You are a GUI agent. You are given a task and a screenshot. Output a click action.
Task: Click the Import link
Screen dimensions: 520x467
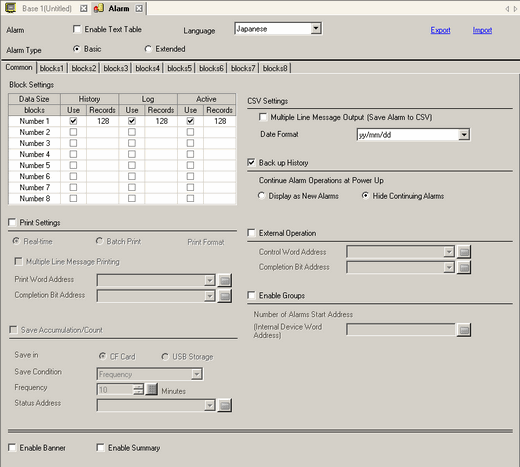482,30
